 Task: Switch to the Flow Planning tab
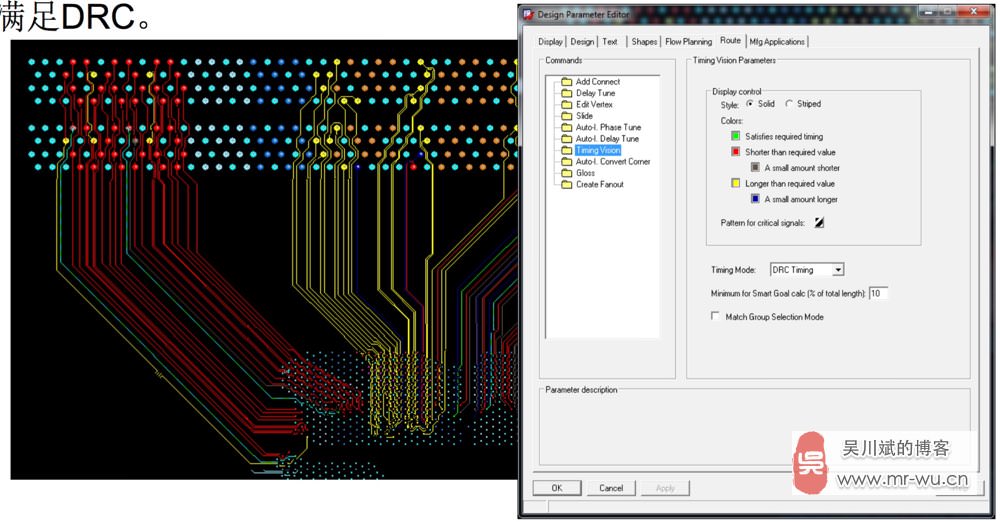(688, 42)
